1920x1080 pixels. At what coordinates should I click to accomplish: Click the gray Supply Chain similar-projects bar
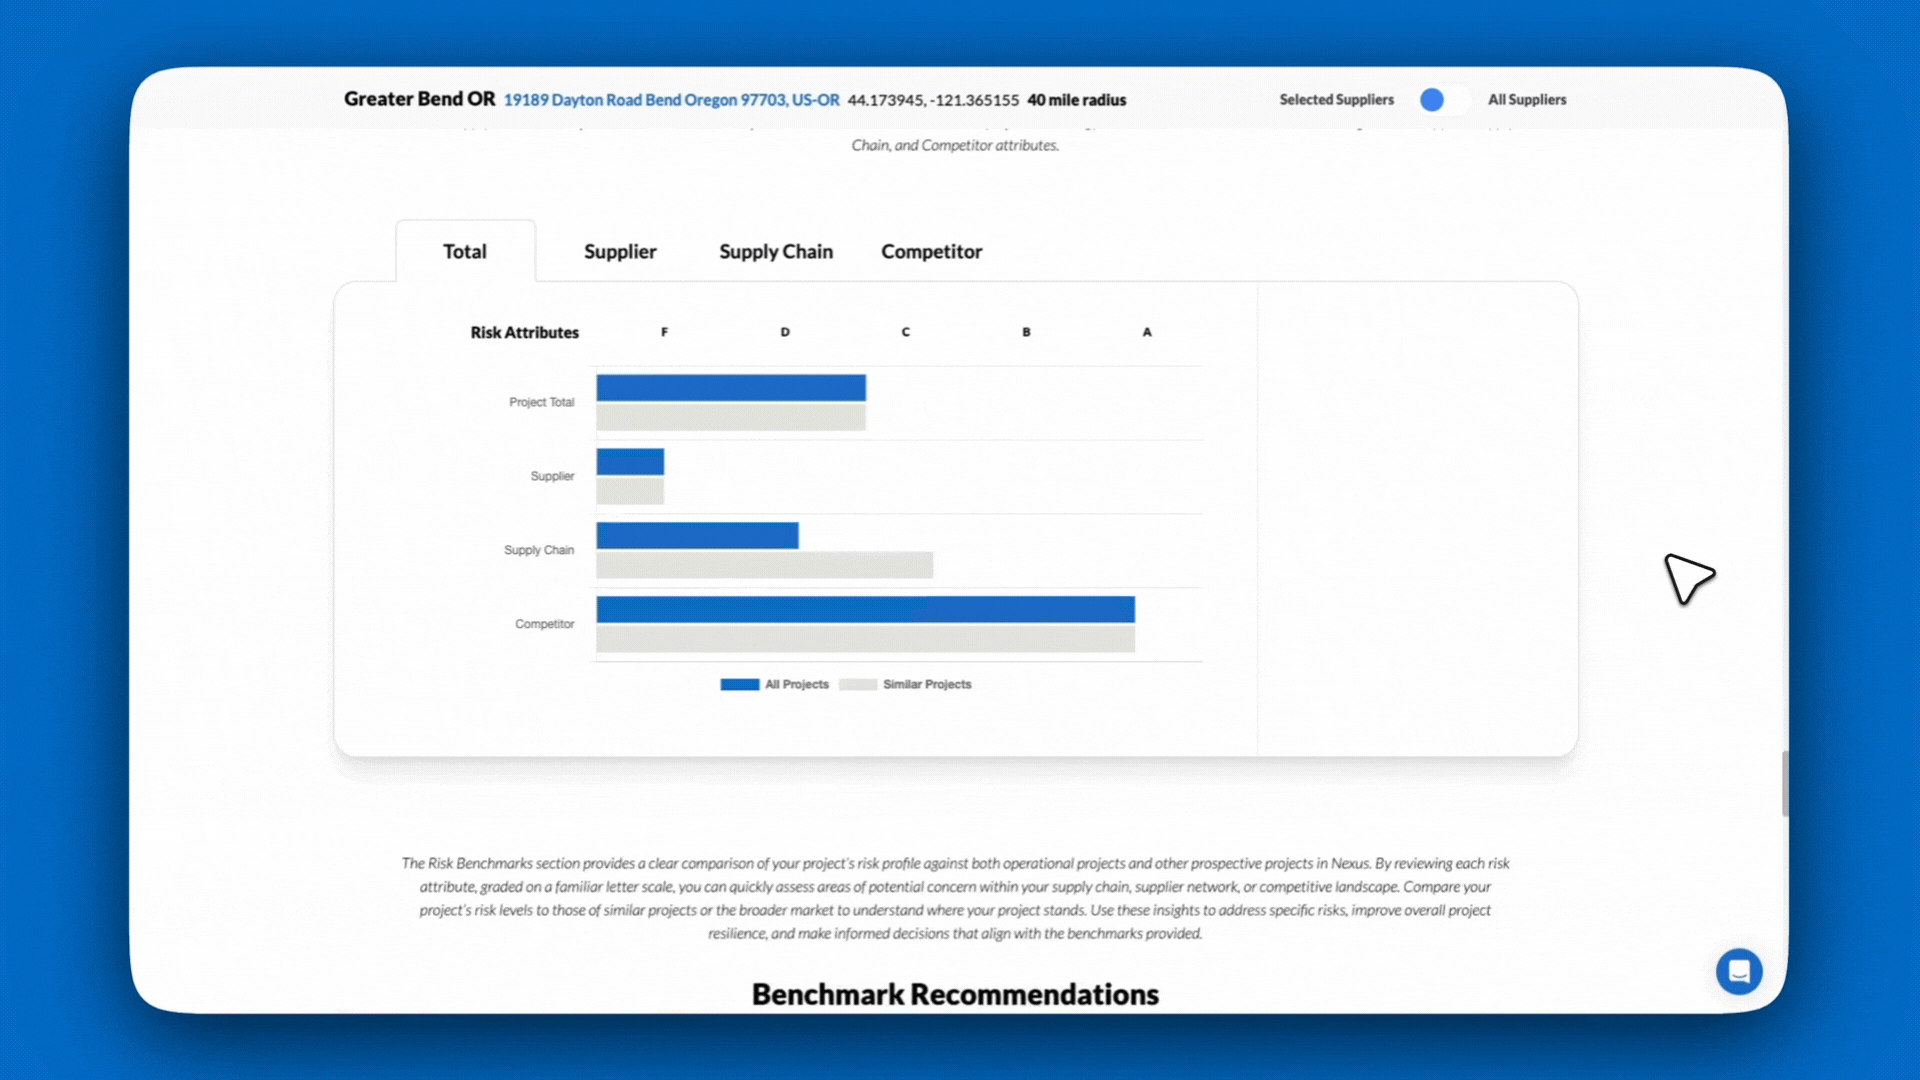coord(764,565)
